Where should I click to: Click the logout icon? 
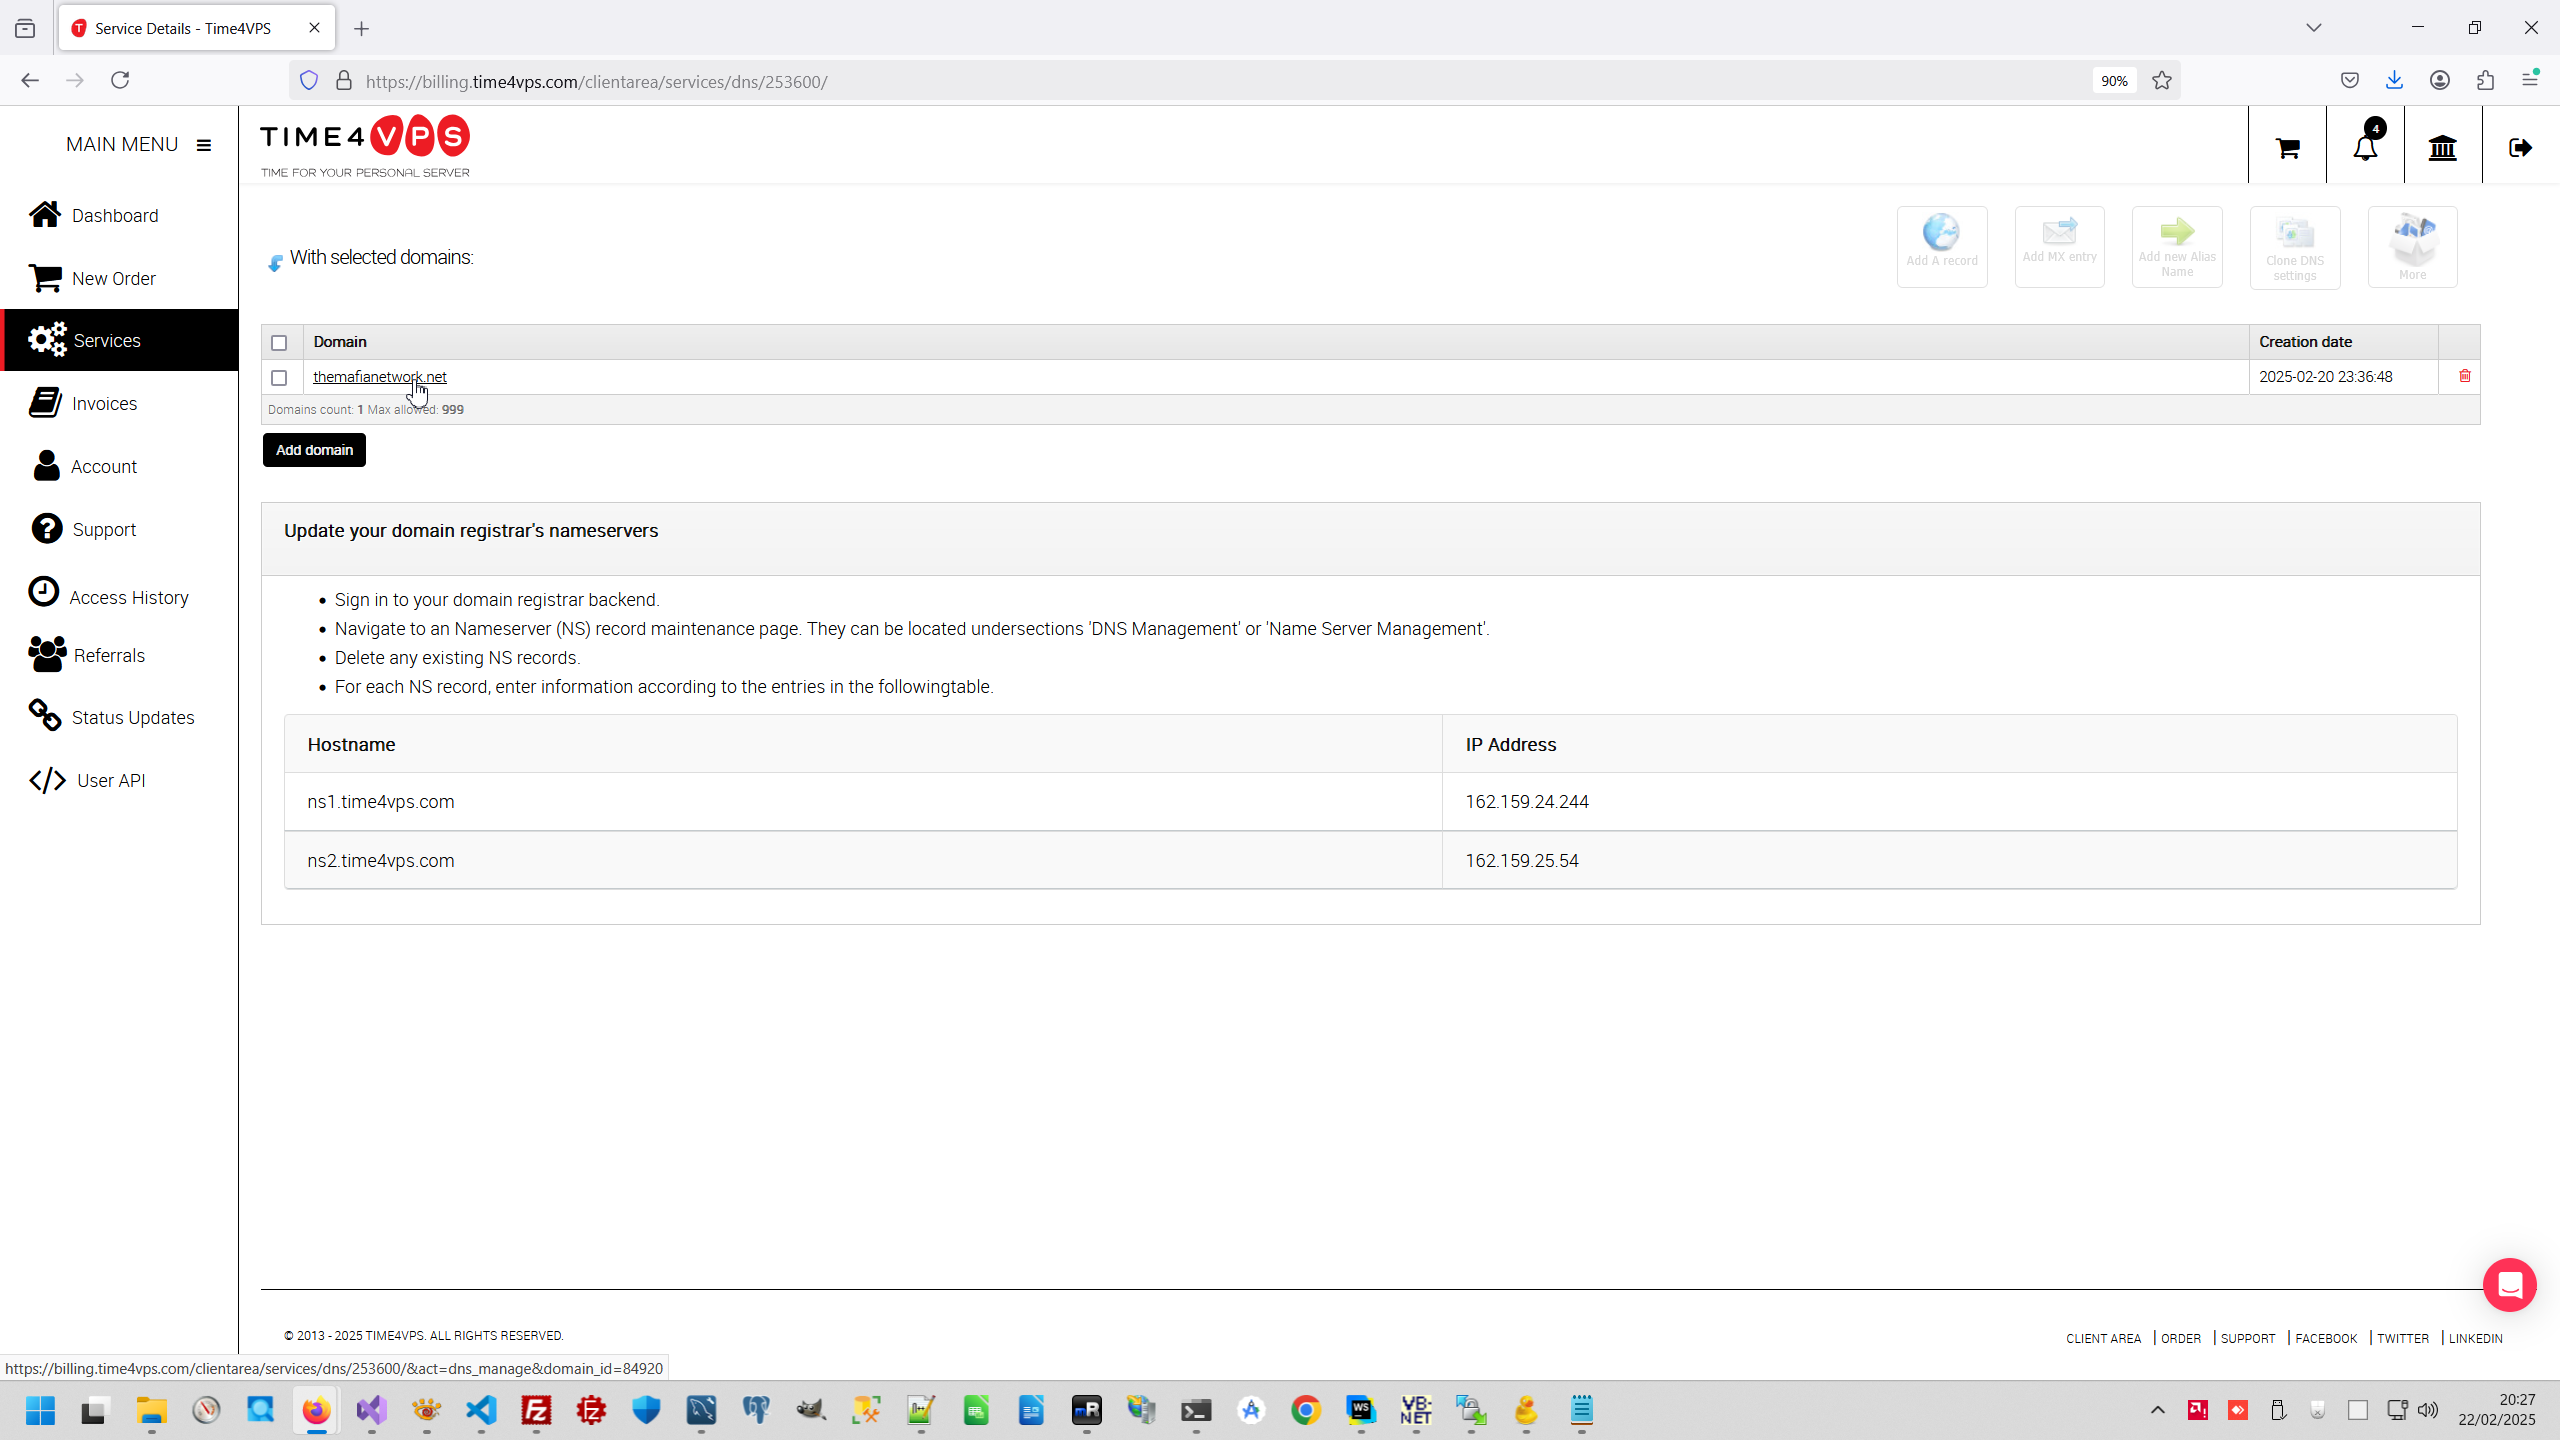pos(2520,148)
